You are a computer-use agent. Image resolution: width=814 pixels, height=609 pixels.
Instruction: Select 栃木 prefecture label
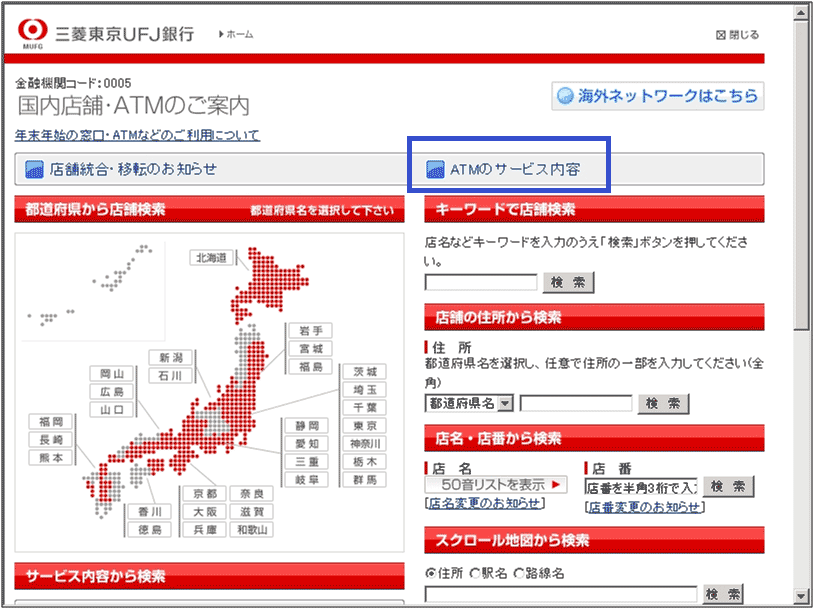[x=365, y=462]
